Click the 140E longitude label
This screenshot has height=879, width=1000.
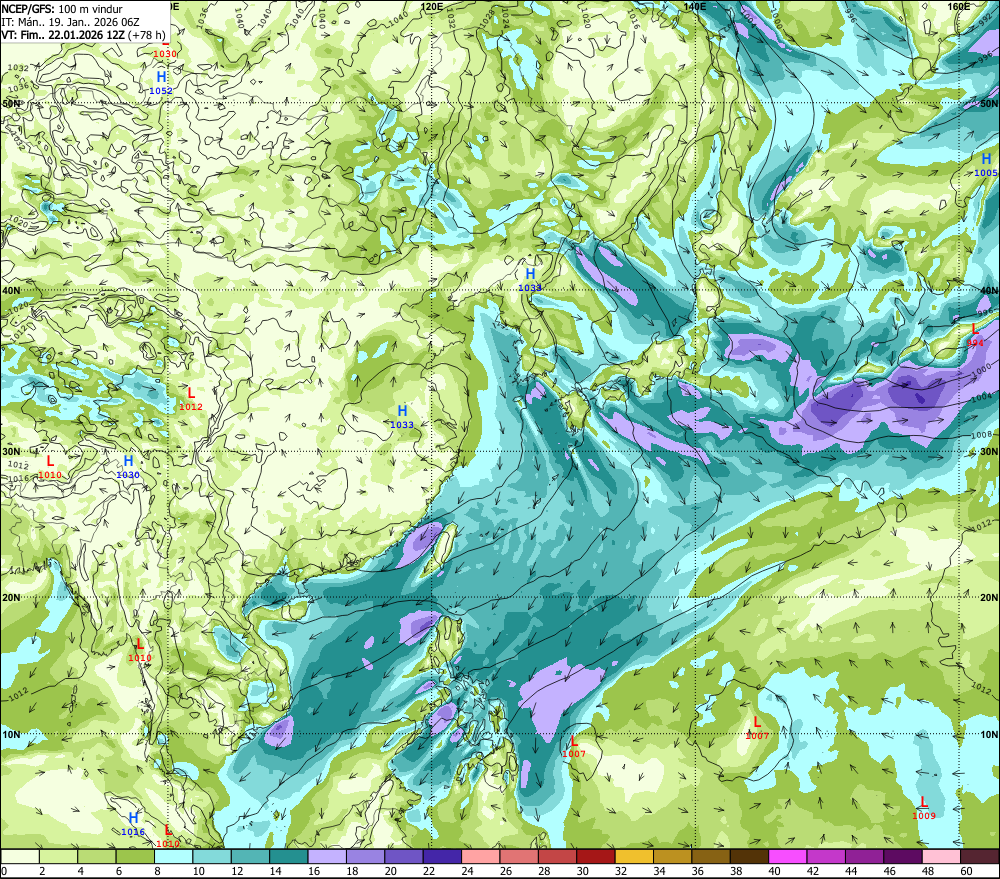(x=695, y=6)
